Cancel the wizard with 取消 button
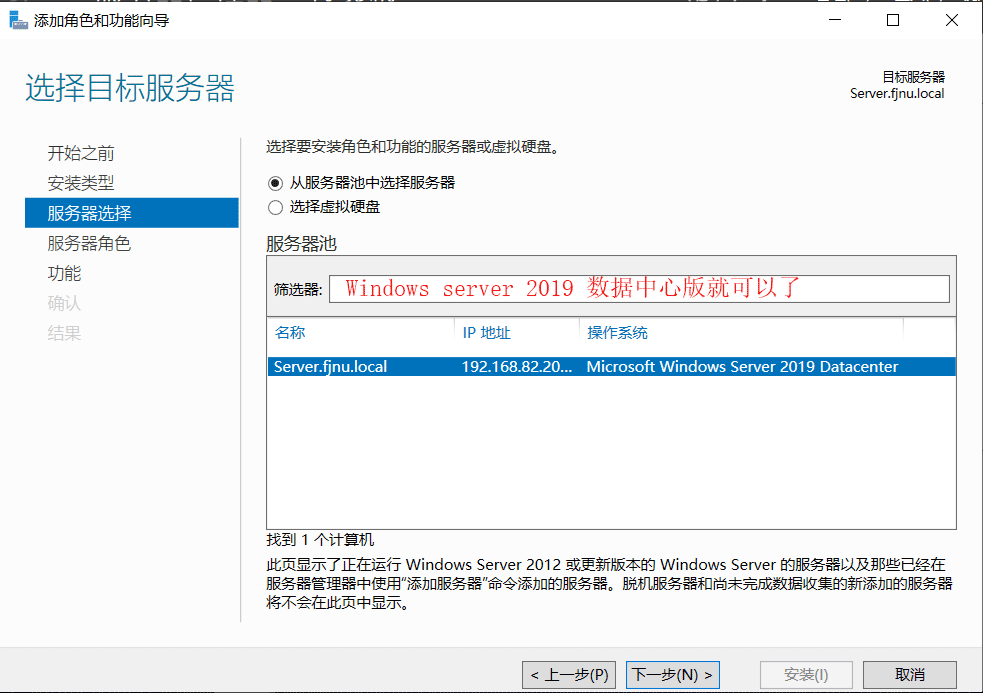This screenshot has width=983, height=693. (909, 674)
